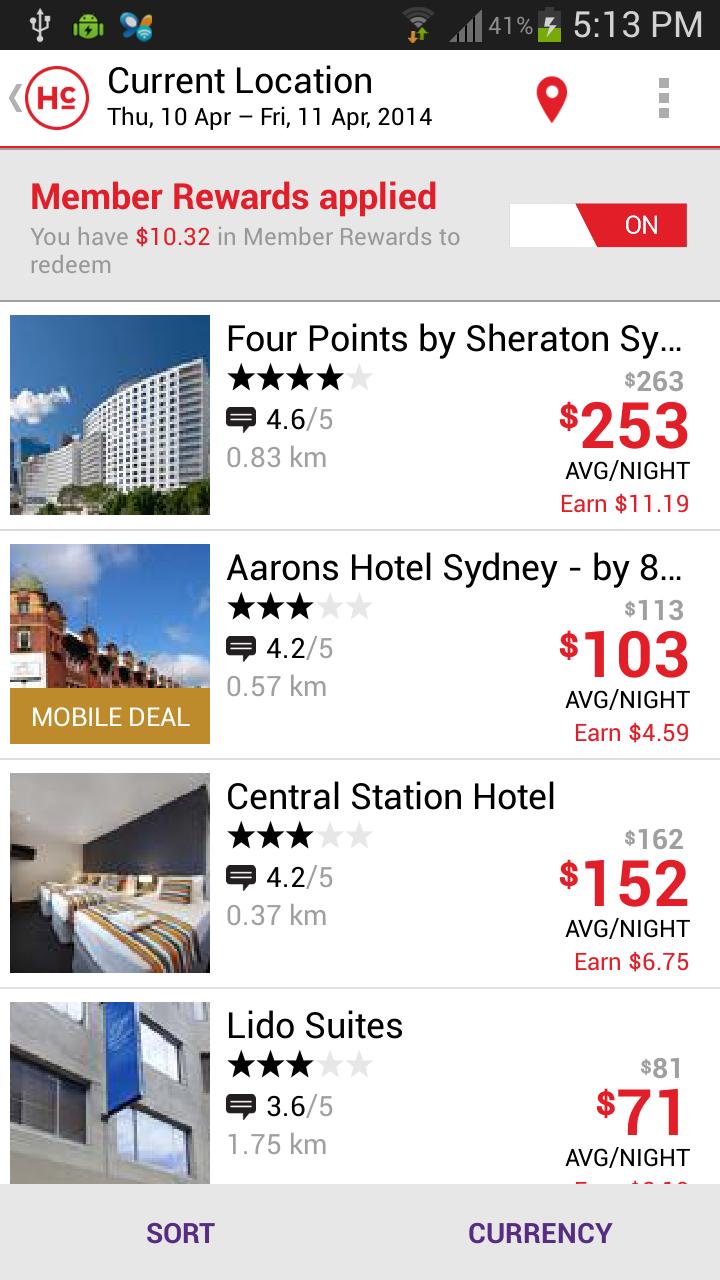This screenshot has width=720, height=1280.
Task: Tap the Mobile Deal badge on Aarons Hotel
Action: (110, 717)
